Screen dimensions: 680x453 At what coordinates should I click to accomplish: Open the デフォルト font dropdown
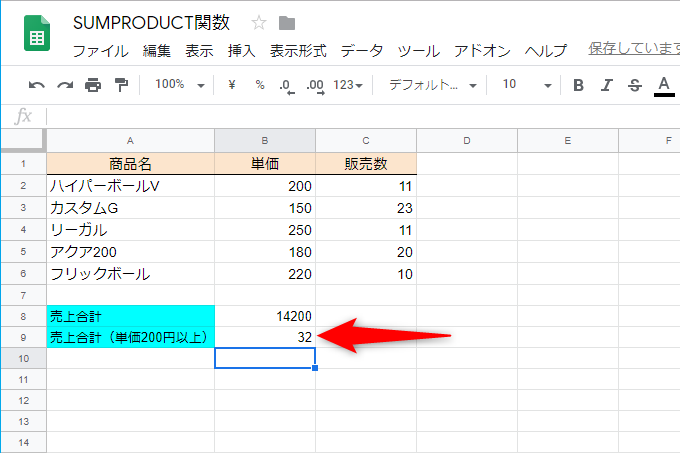[x=432, y=85]
